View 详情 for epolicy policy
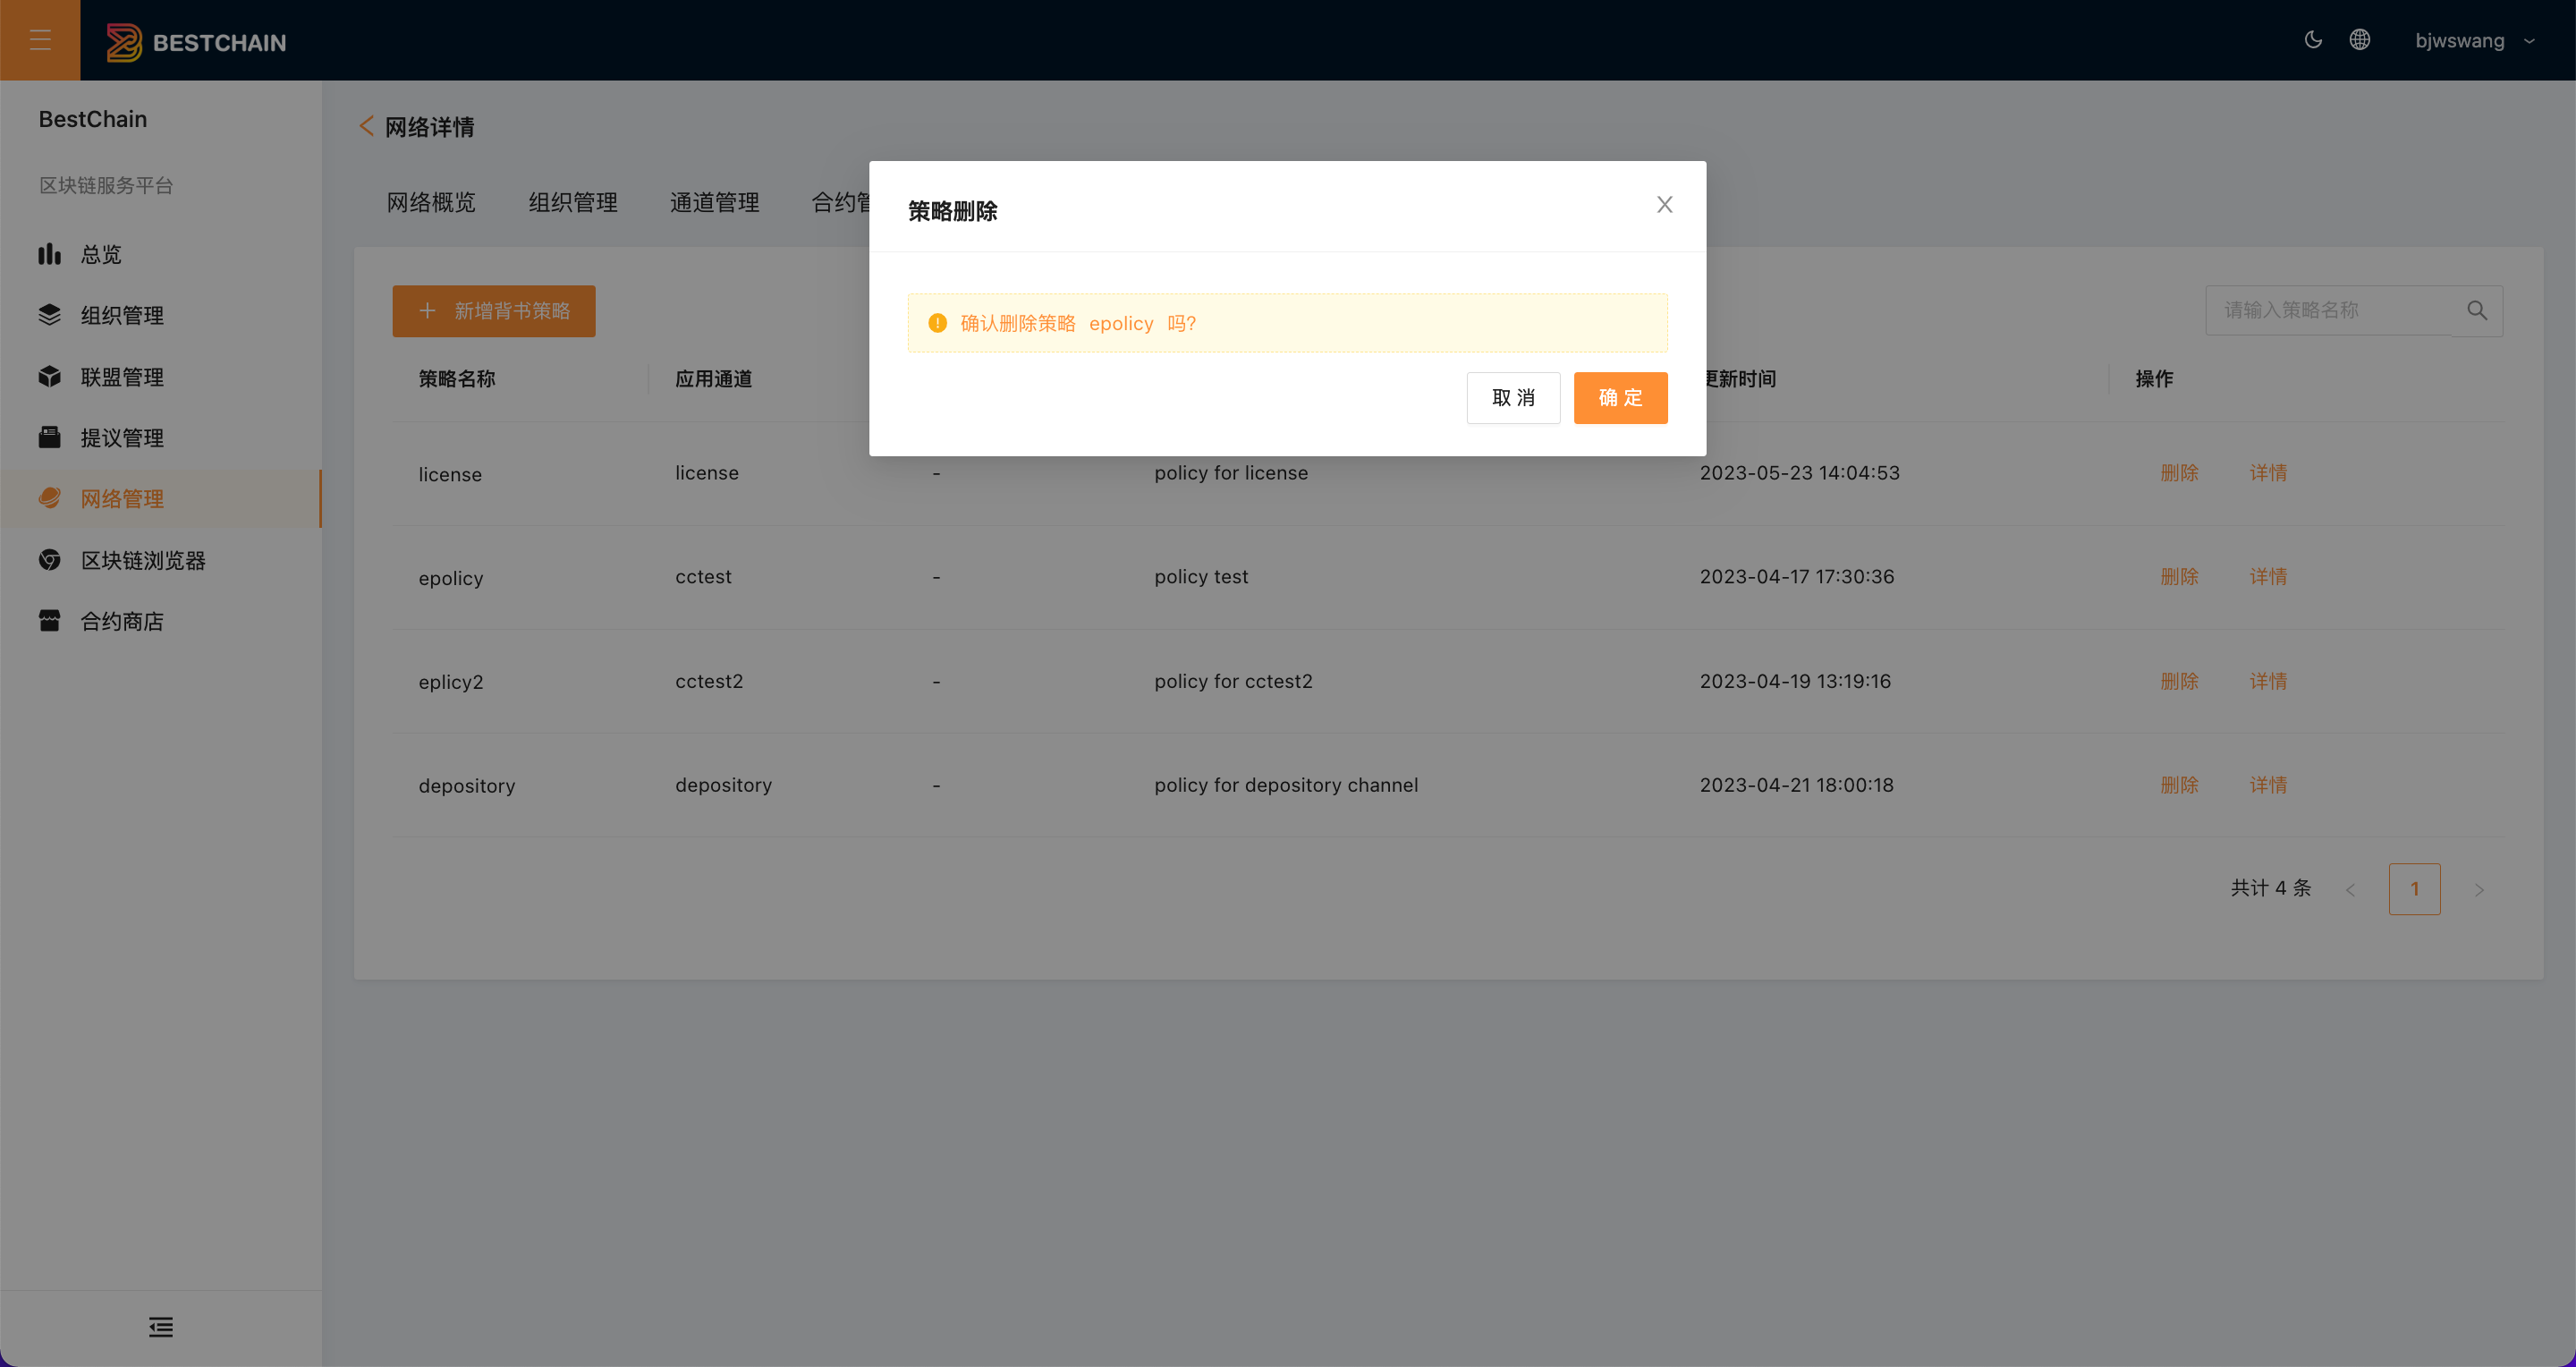The image size is (2576, 1367). [2268, 577]
